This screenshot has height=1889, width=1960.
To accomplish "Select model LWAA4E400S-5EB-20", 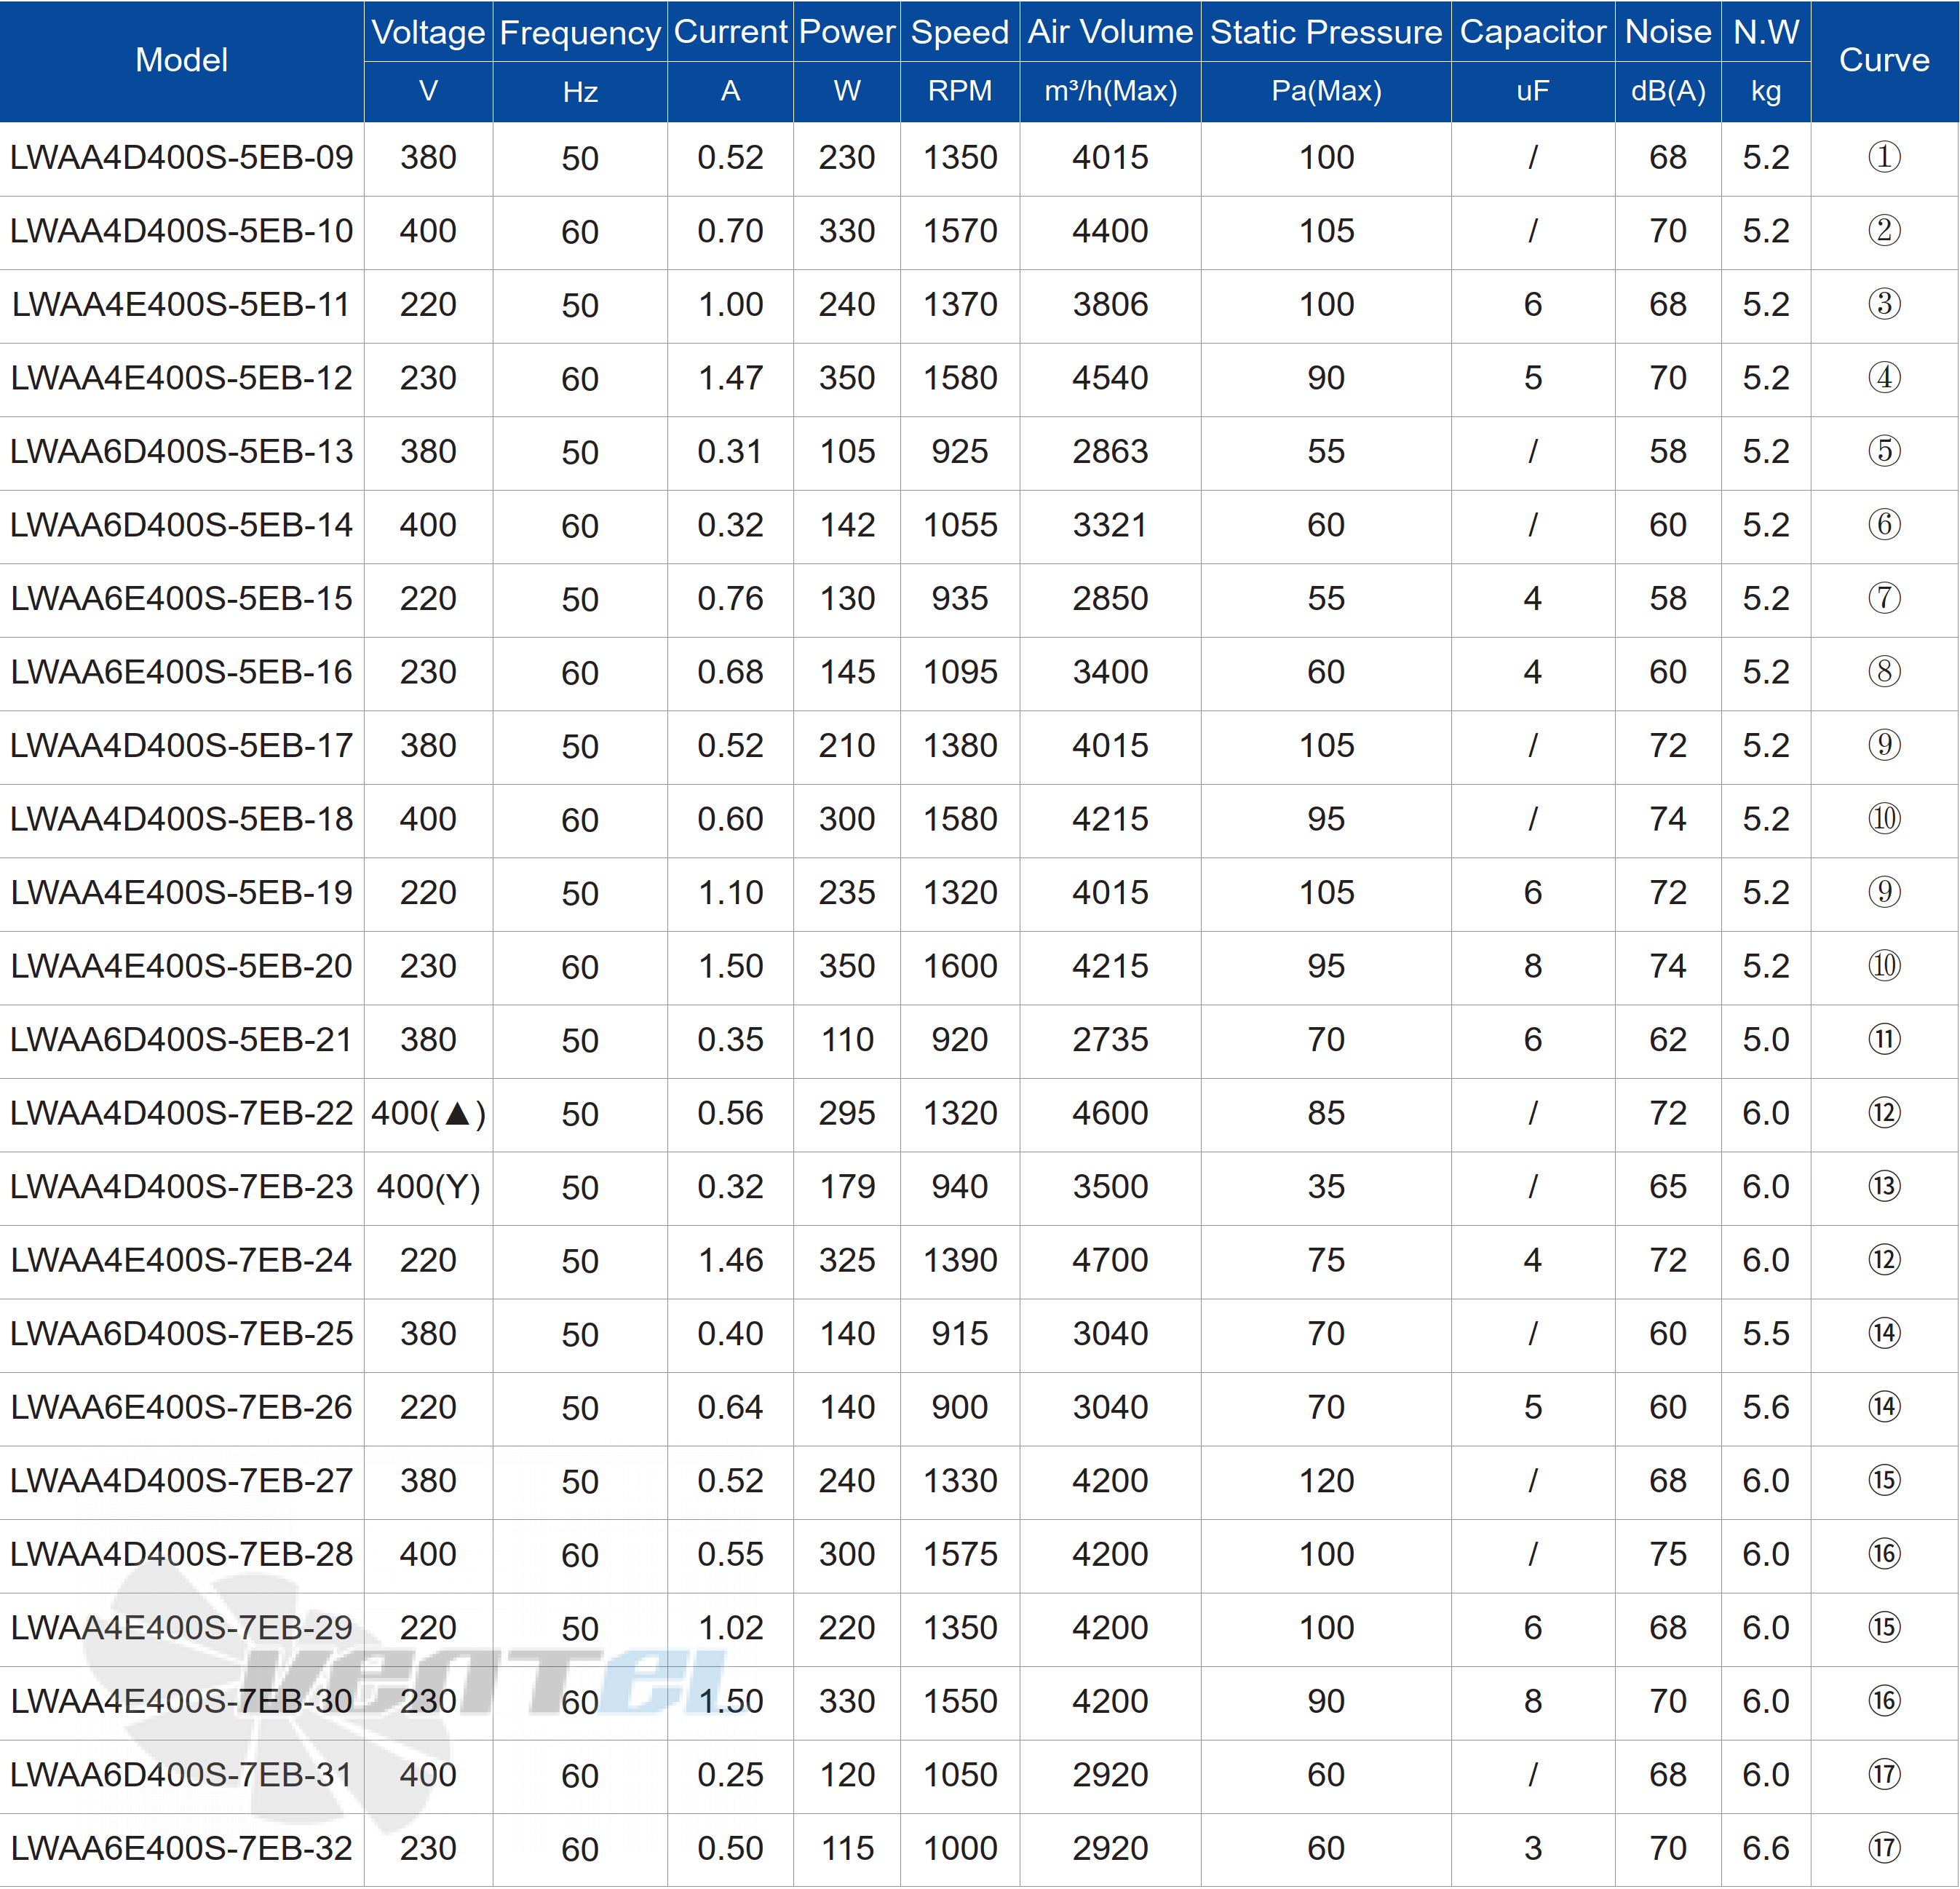I will click(x=181, y=966).
